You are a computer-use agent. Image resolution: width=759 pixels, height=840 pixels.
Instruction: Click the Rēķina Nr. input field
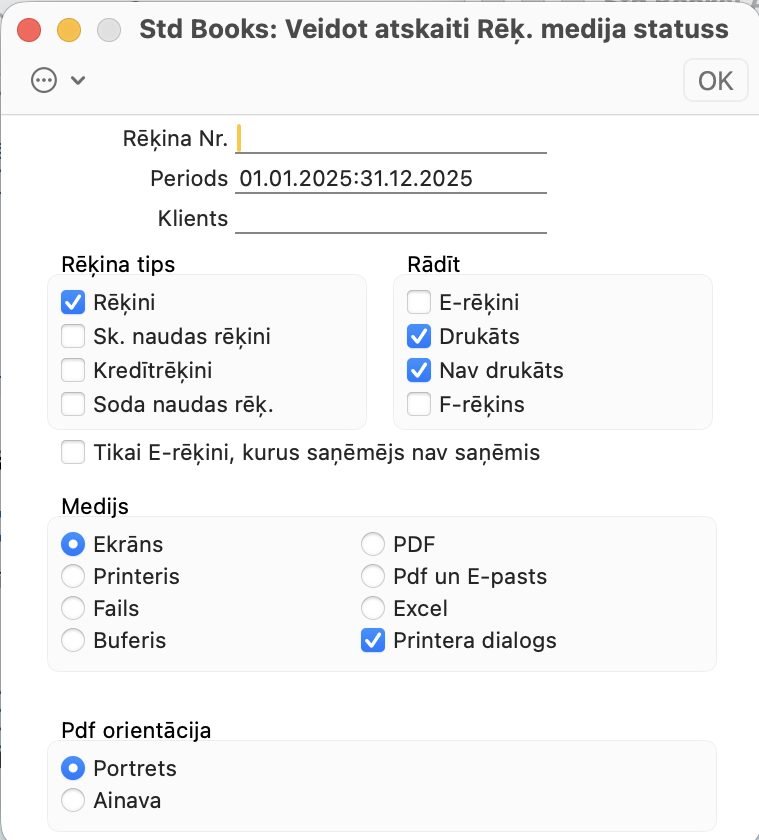[391, 138]
